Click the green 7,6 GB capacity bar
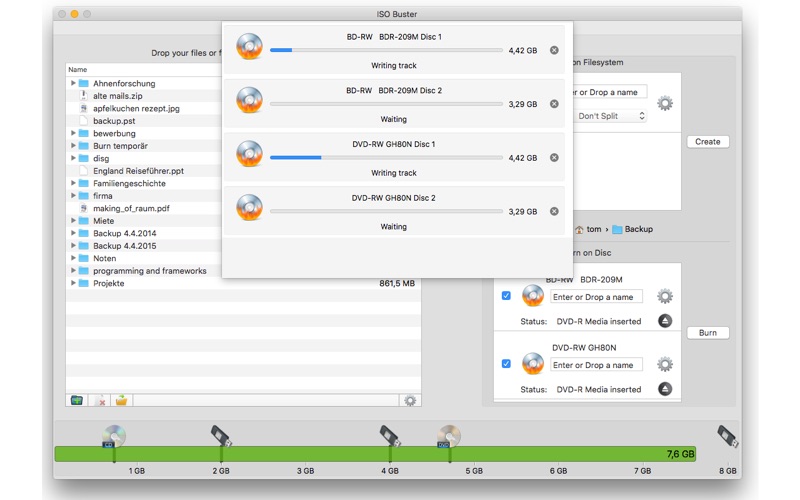The width and height of the screenshot is (800, 500). 375,454
